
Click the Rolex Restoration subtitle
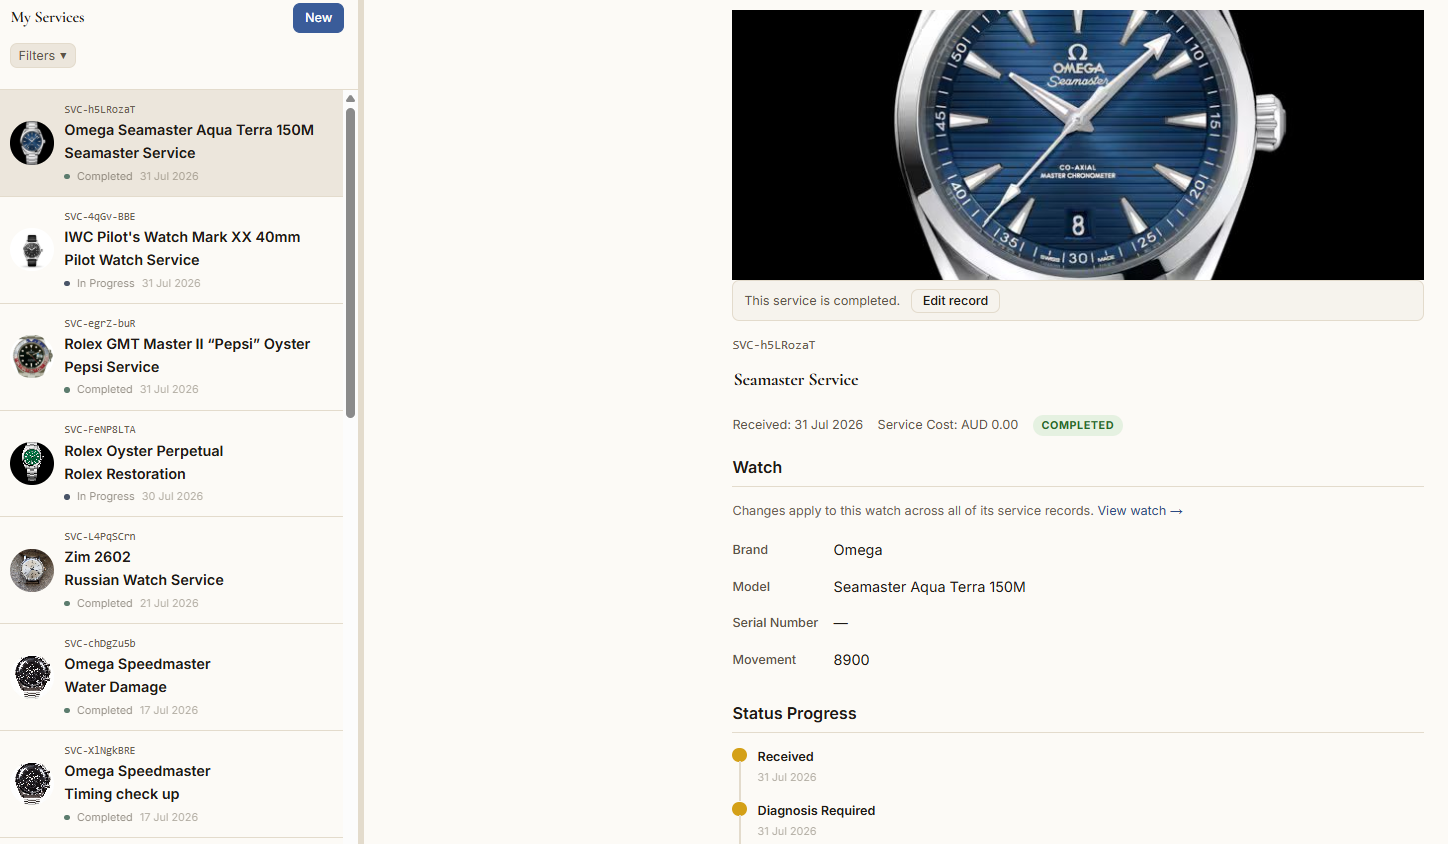click(125, 474)
